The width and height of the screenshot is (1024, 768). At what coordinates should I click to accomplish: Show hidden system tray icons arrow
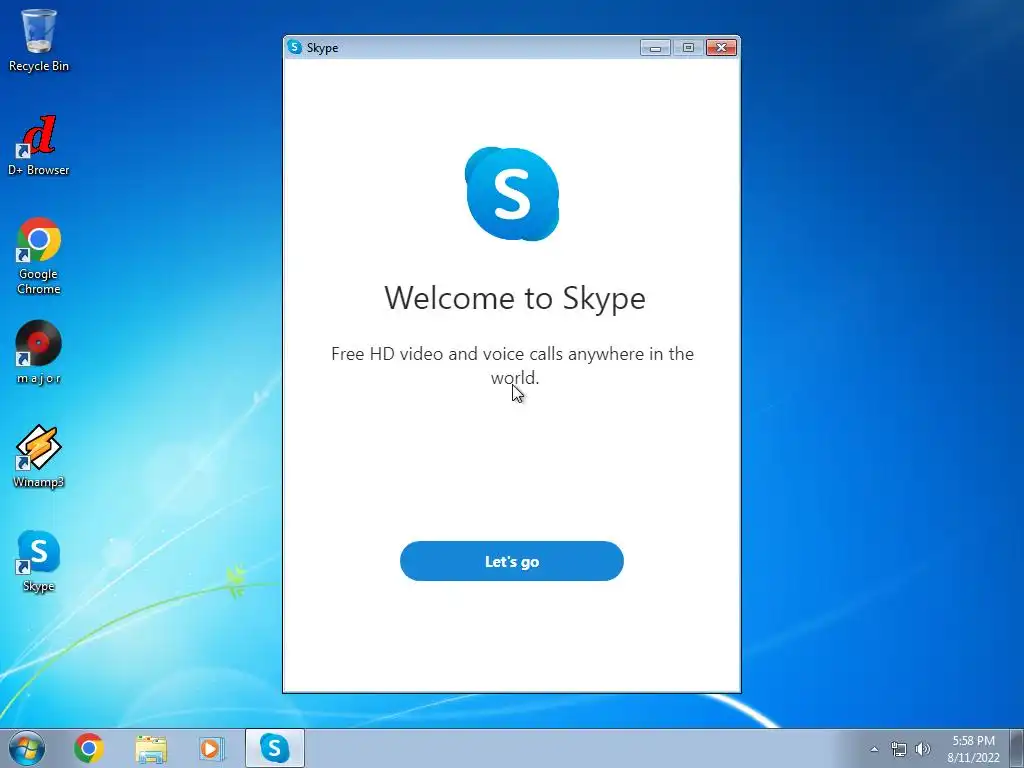pos(874,749)
